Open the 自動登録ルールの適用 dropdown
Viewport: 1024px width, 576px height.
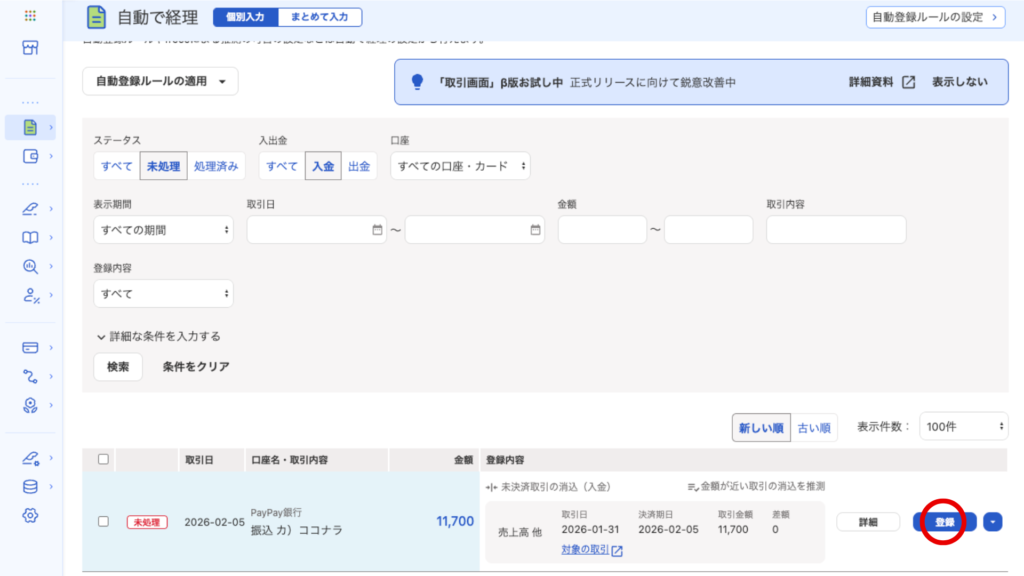(160, 81)
